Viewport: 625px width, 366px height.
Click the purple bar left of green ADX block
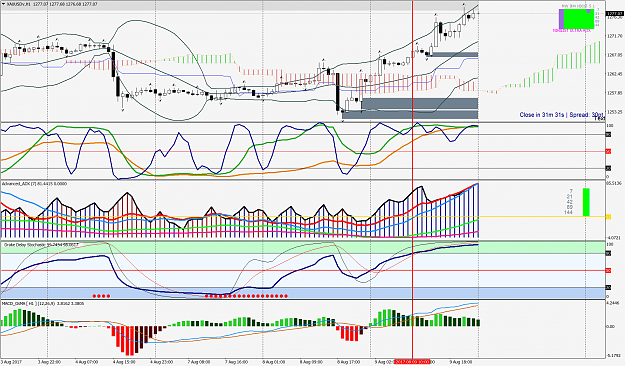click(x=561, y=19)
